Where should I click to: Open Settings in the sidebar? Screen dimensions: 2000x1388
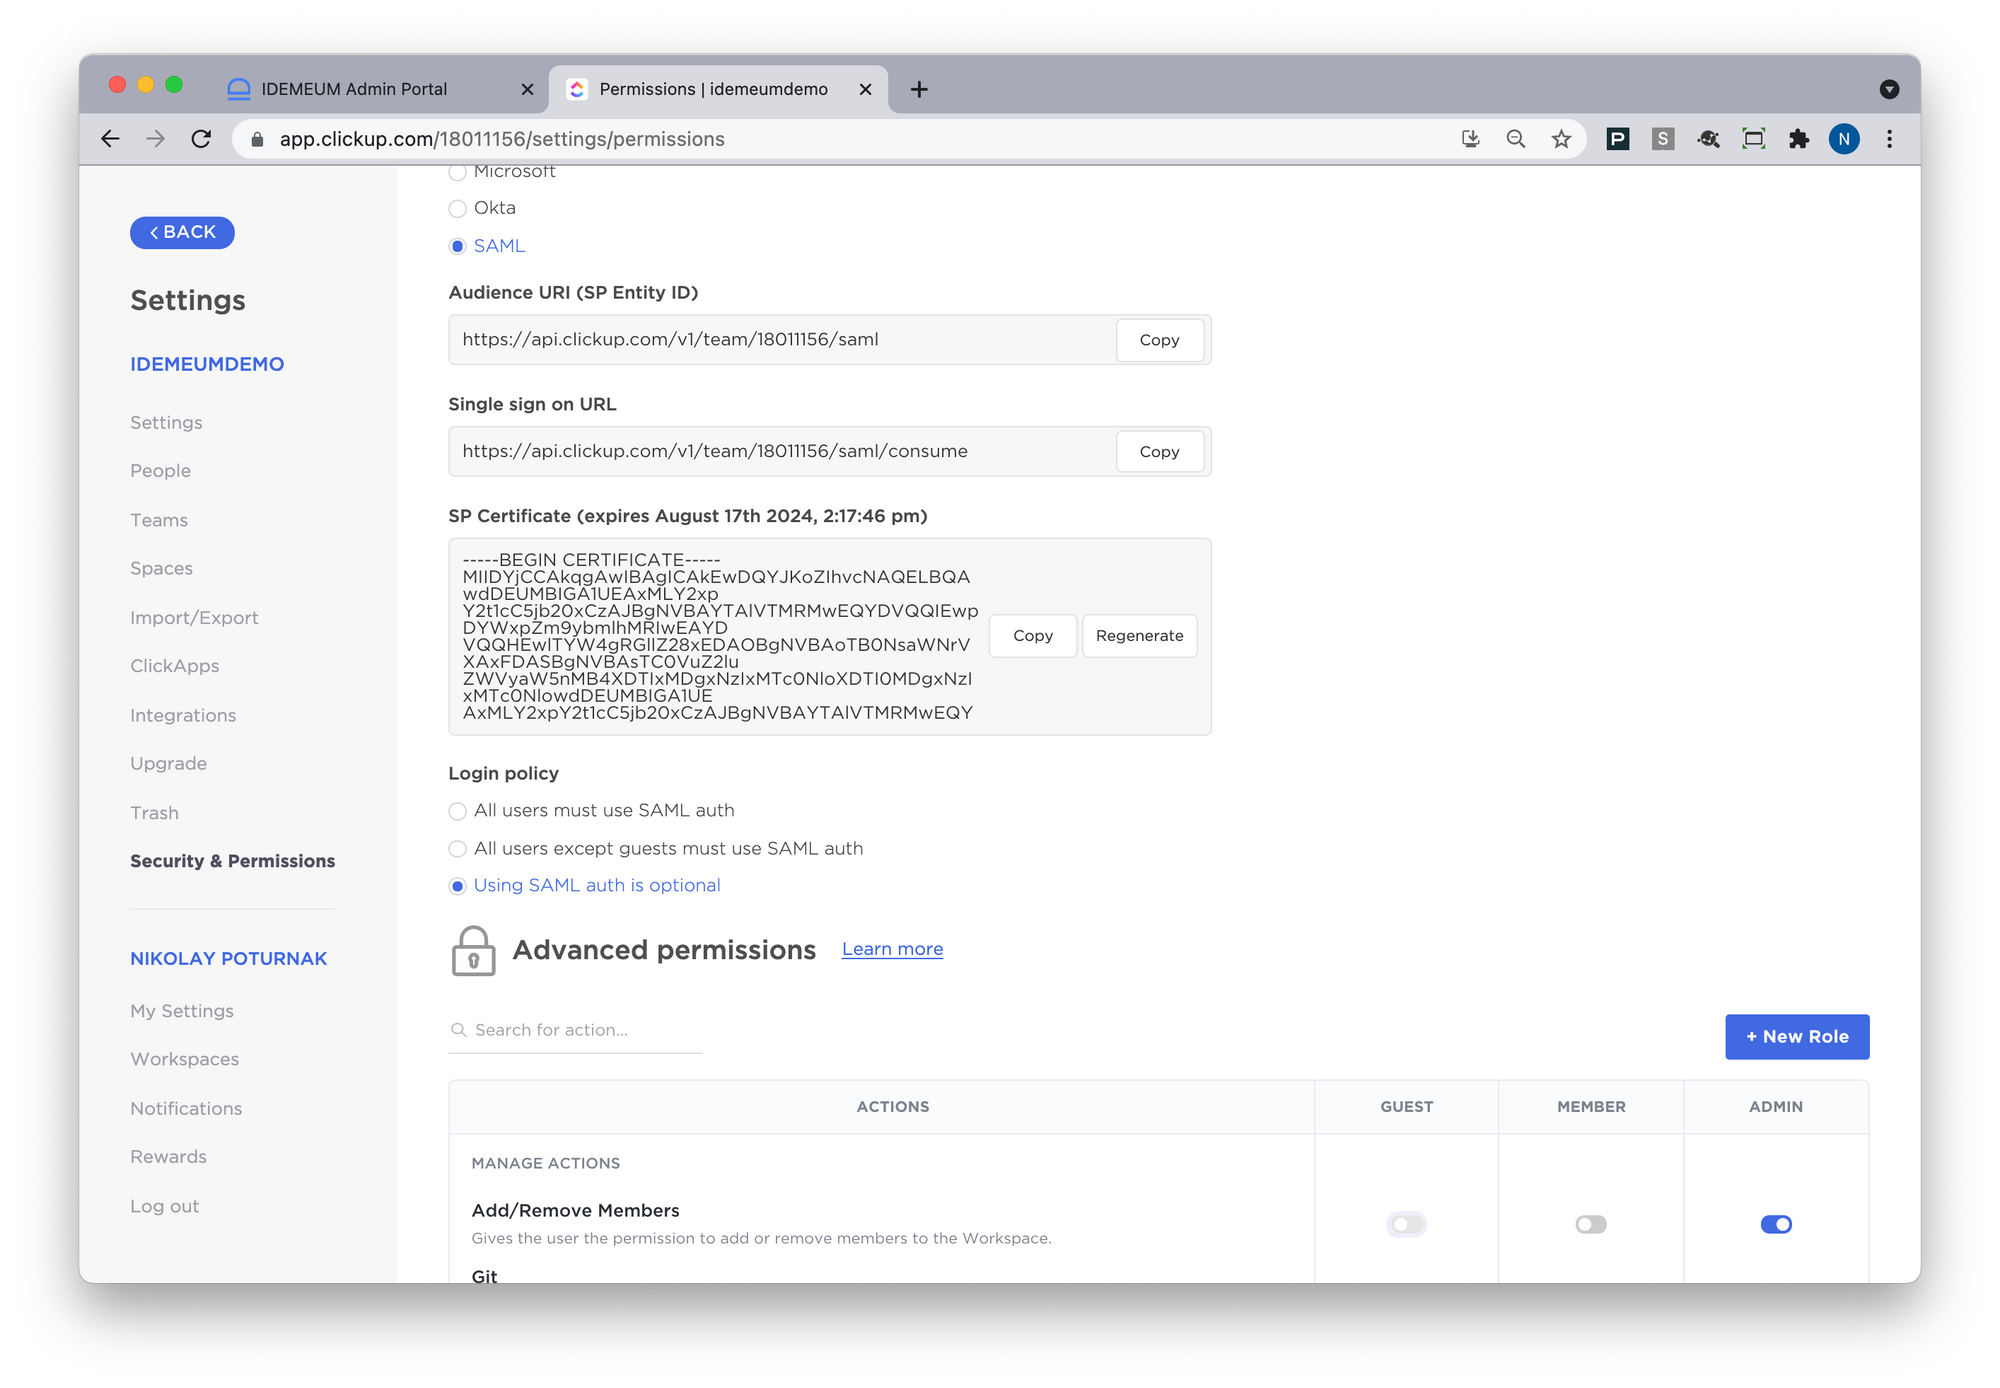tap(166, 423)
